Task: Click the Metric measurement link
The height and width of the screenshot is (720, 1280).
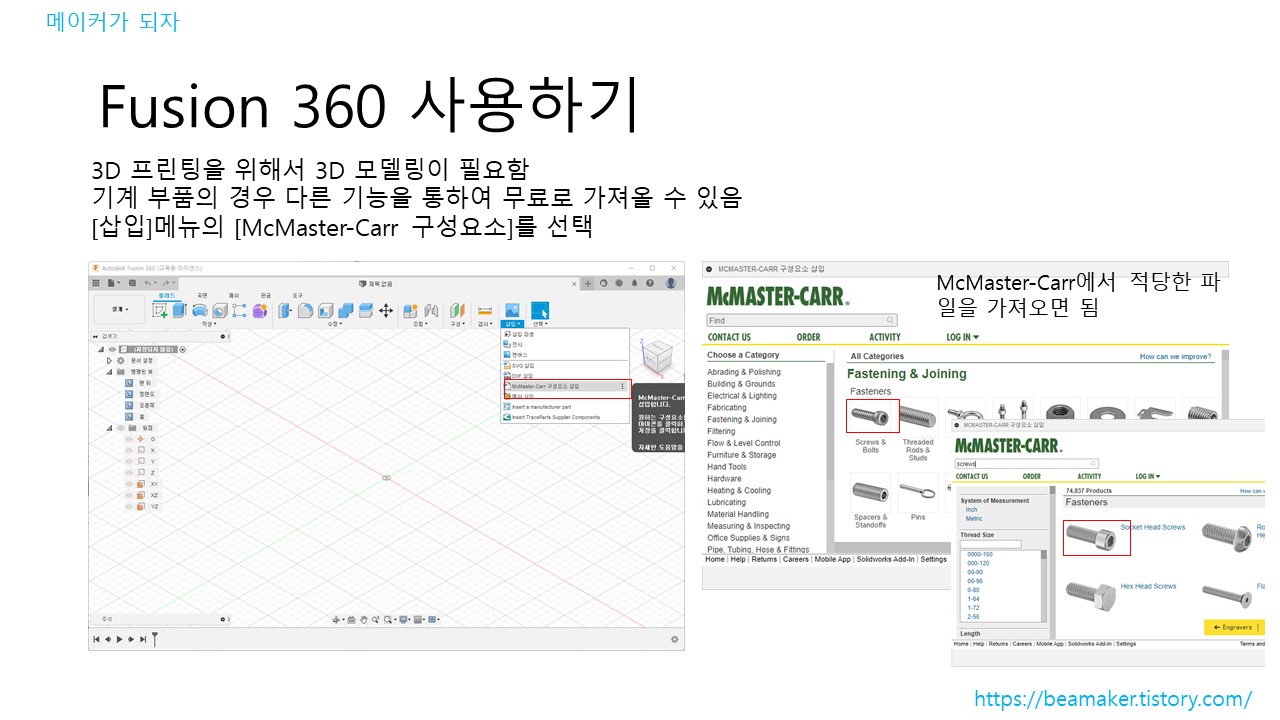Action: point(974,518)
